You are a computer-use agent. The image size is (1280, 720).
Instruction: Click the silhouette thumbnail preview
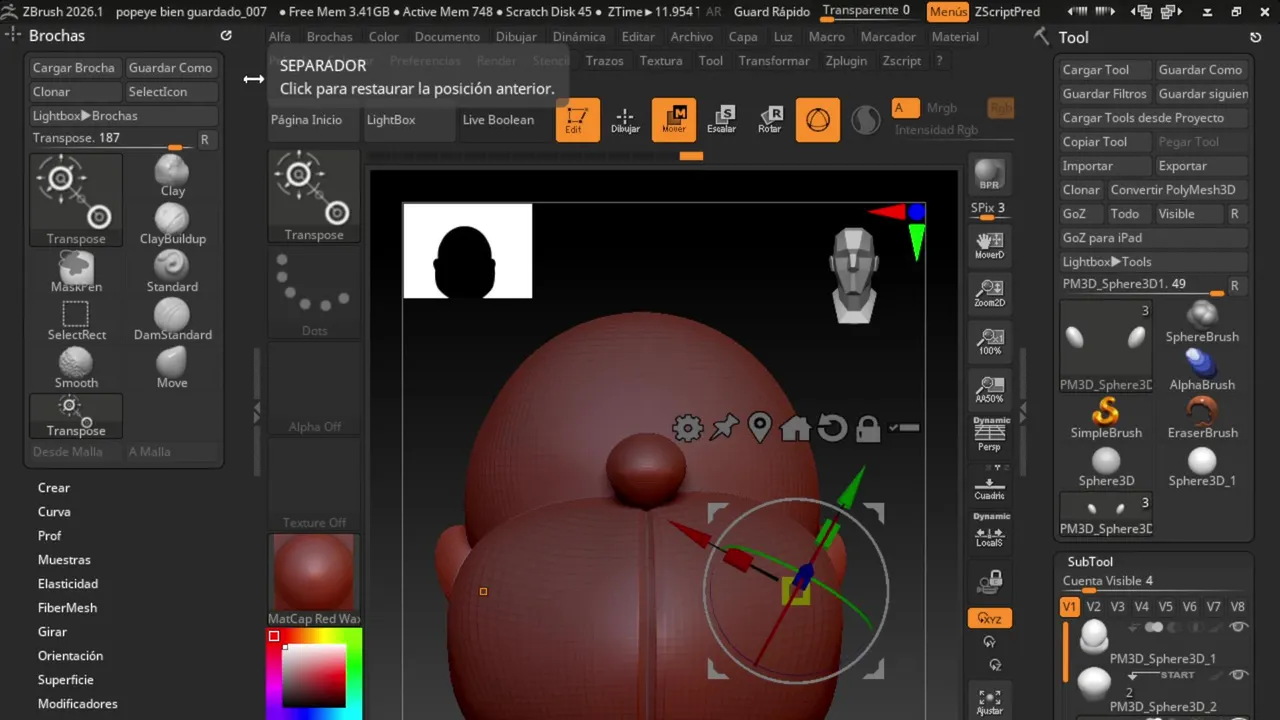[x=467, y=251]
